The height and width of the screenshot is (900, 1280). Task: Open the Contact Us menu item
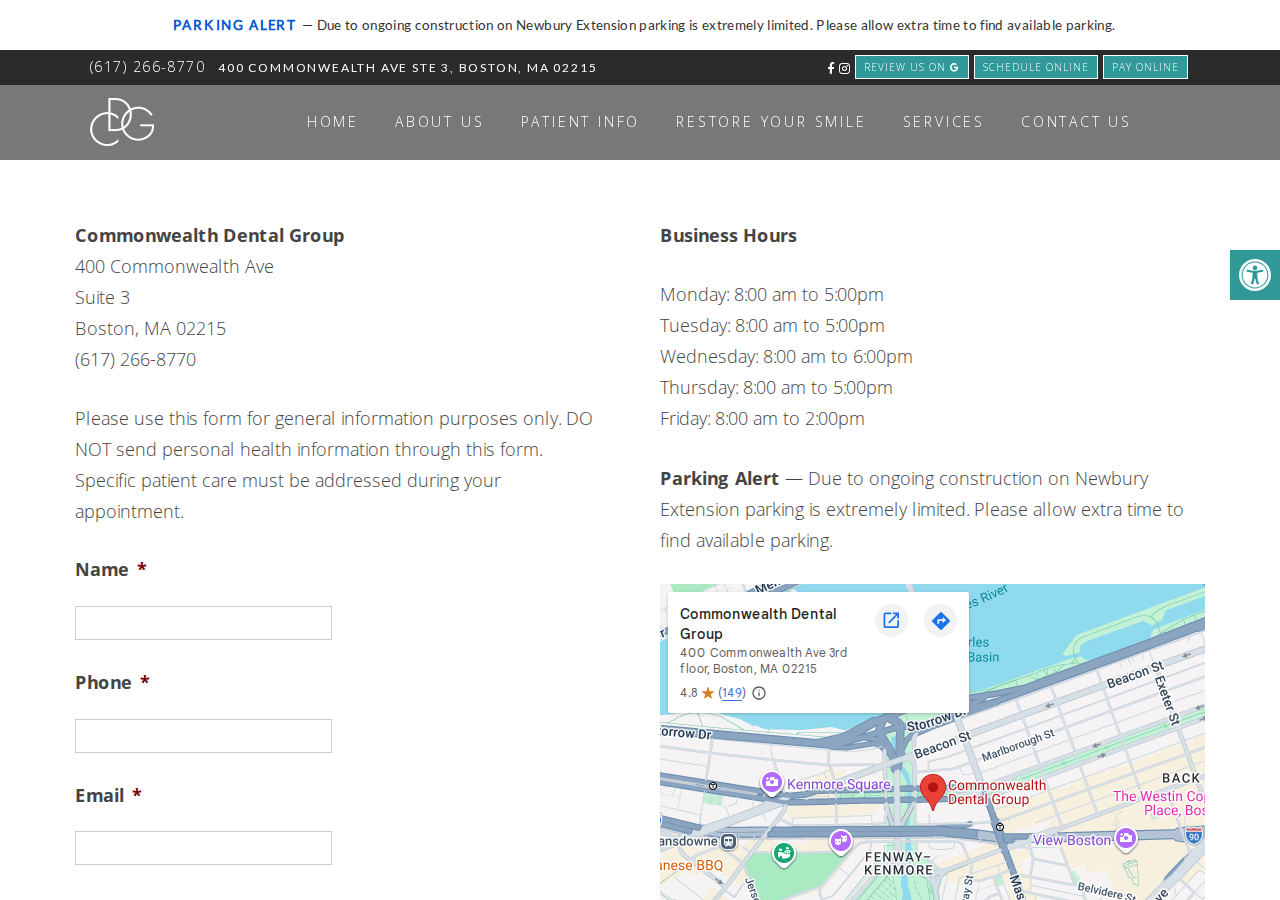point(1076,122)
